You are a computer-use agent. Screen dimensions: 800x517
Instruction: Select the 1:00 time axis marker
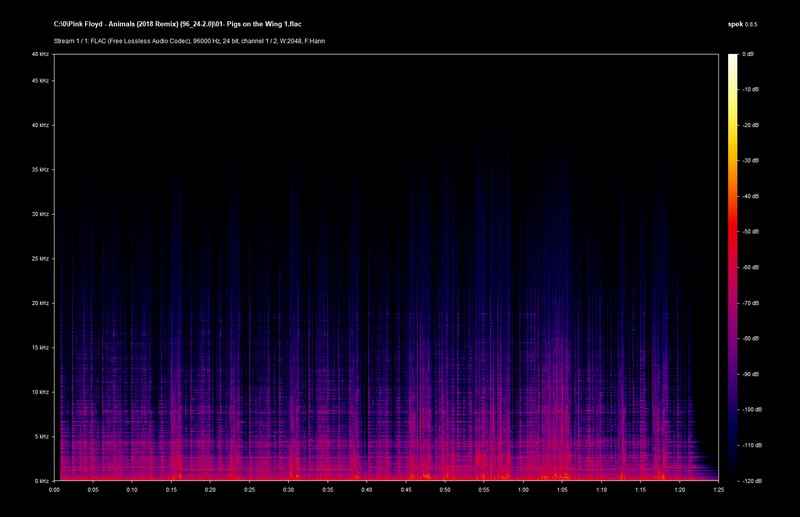[523, 490]
